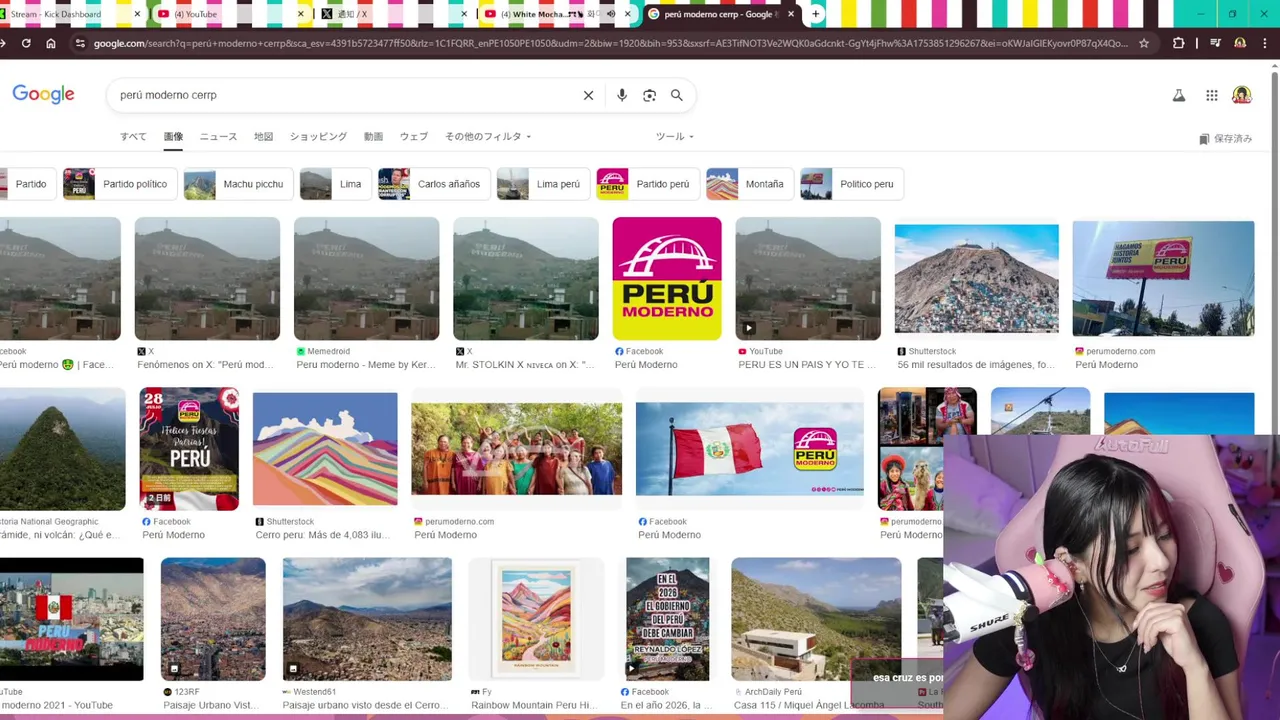Open the group photo from perumoderno.com
The image size is (1280, 720).
(517, 449)
